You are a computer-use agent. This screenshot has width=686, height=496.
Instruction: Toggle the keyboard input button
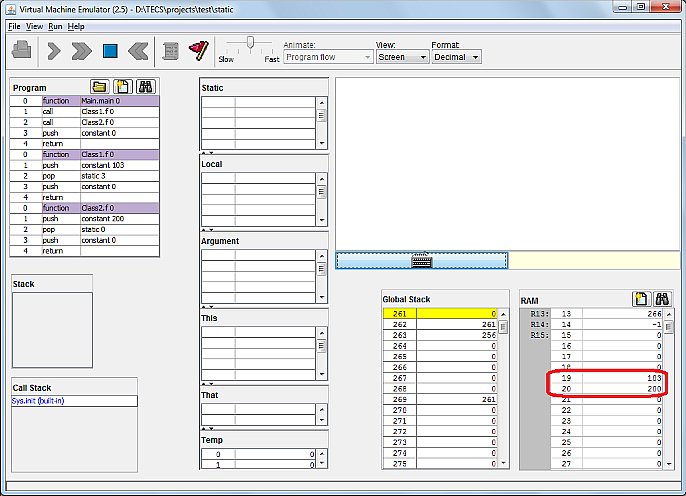[421, 260]
